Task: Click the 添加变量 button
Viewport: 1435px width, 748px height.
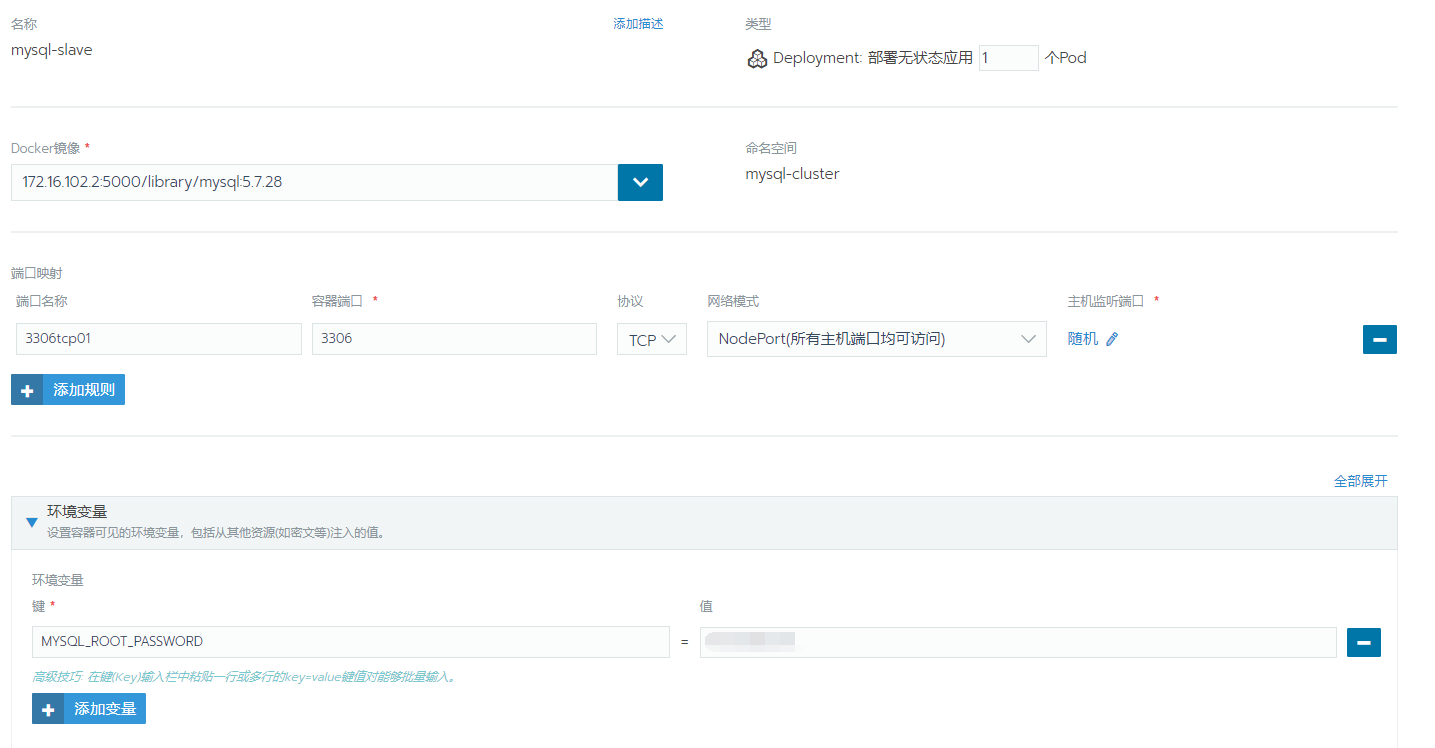Action: tap(89, 709)
